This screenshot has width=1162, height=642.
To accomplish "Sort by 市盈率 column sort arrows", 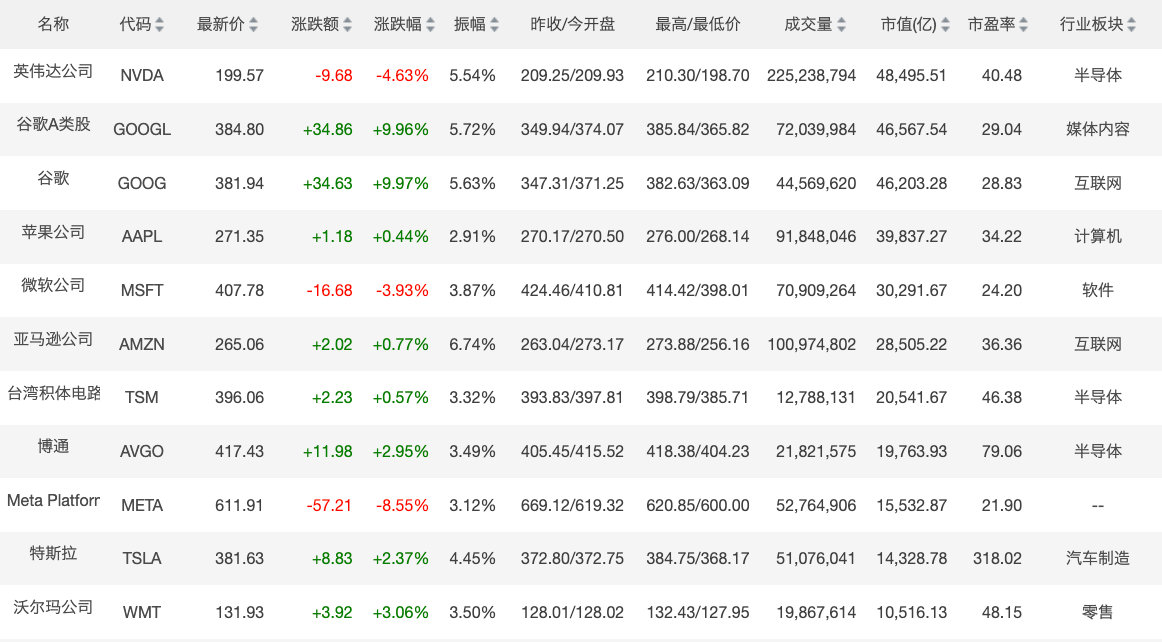I will point(1023,24).
